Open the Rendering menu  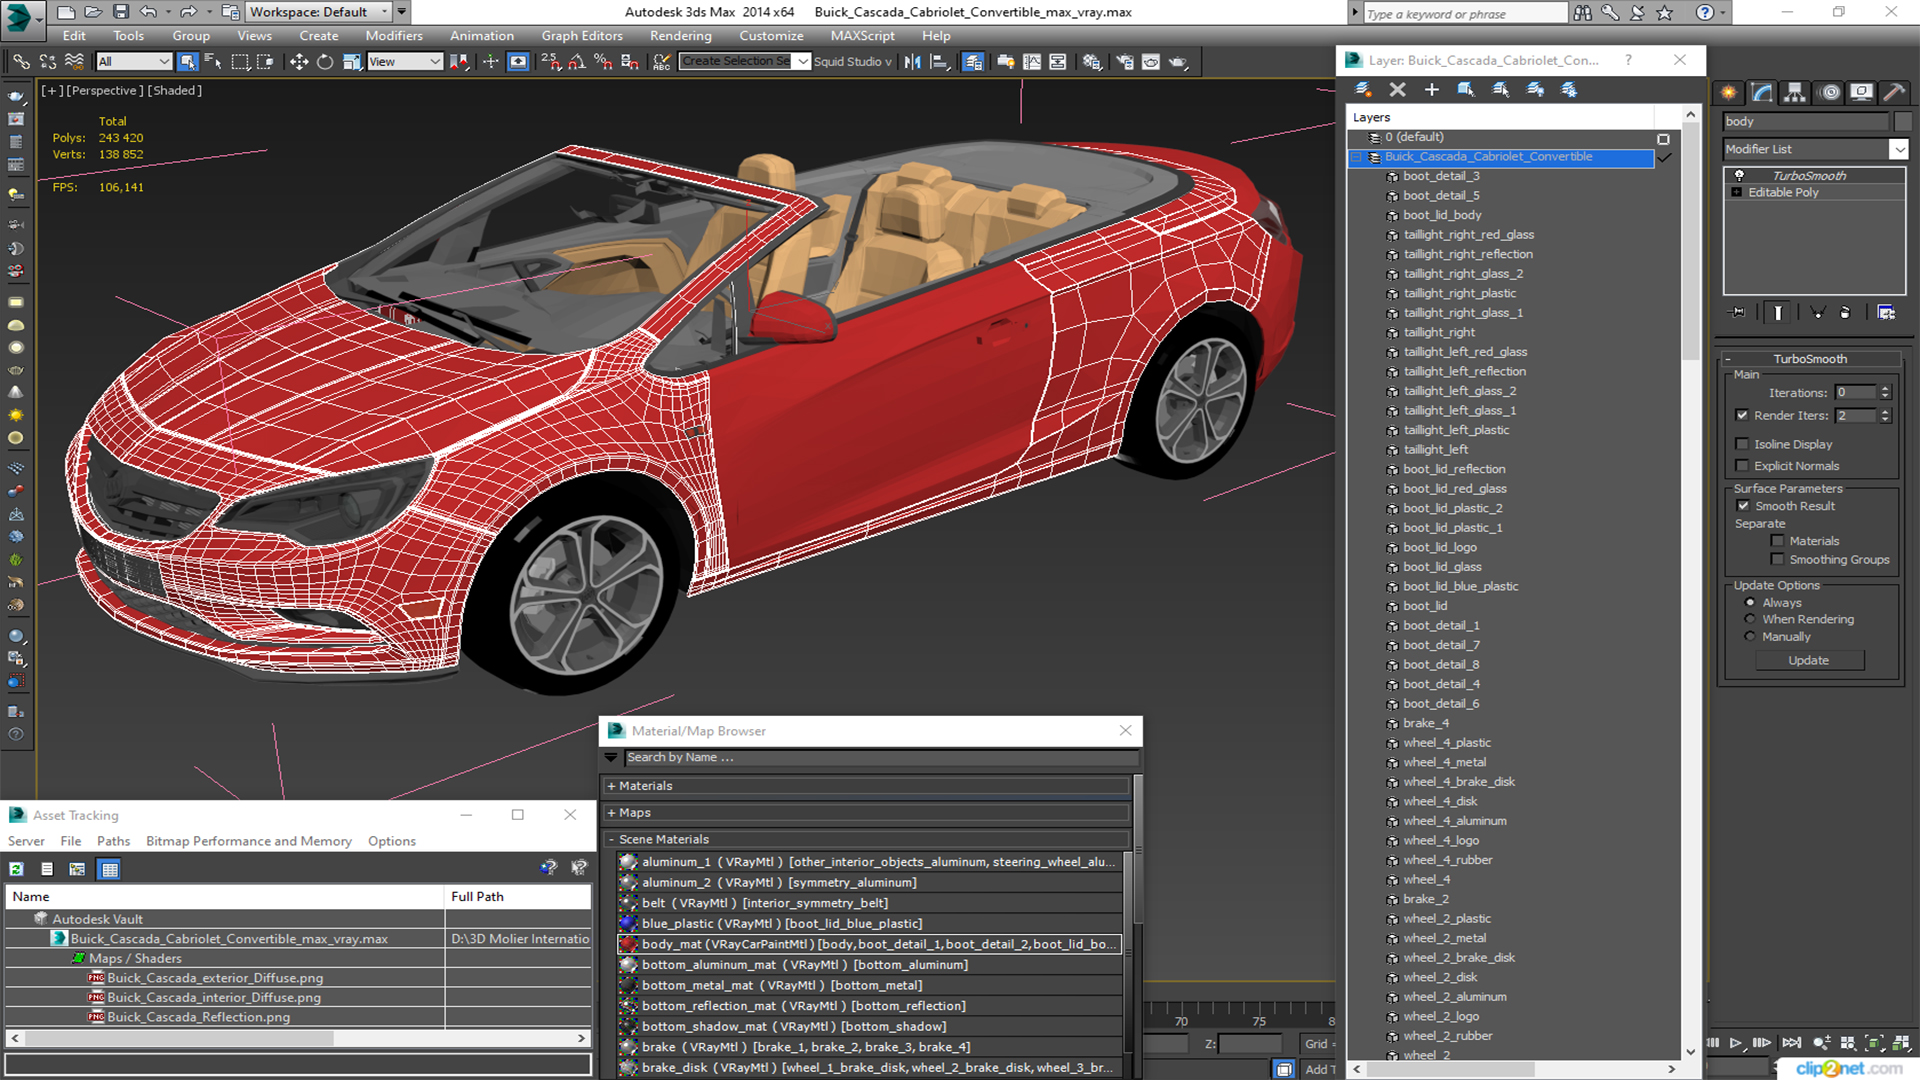point(681,36)
